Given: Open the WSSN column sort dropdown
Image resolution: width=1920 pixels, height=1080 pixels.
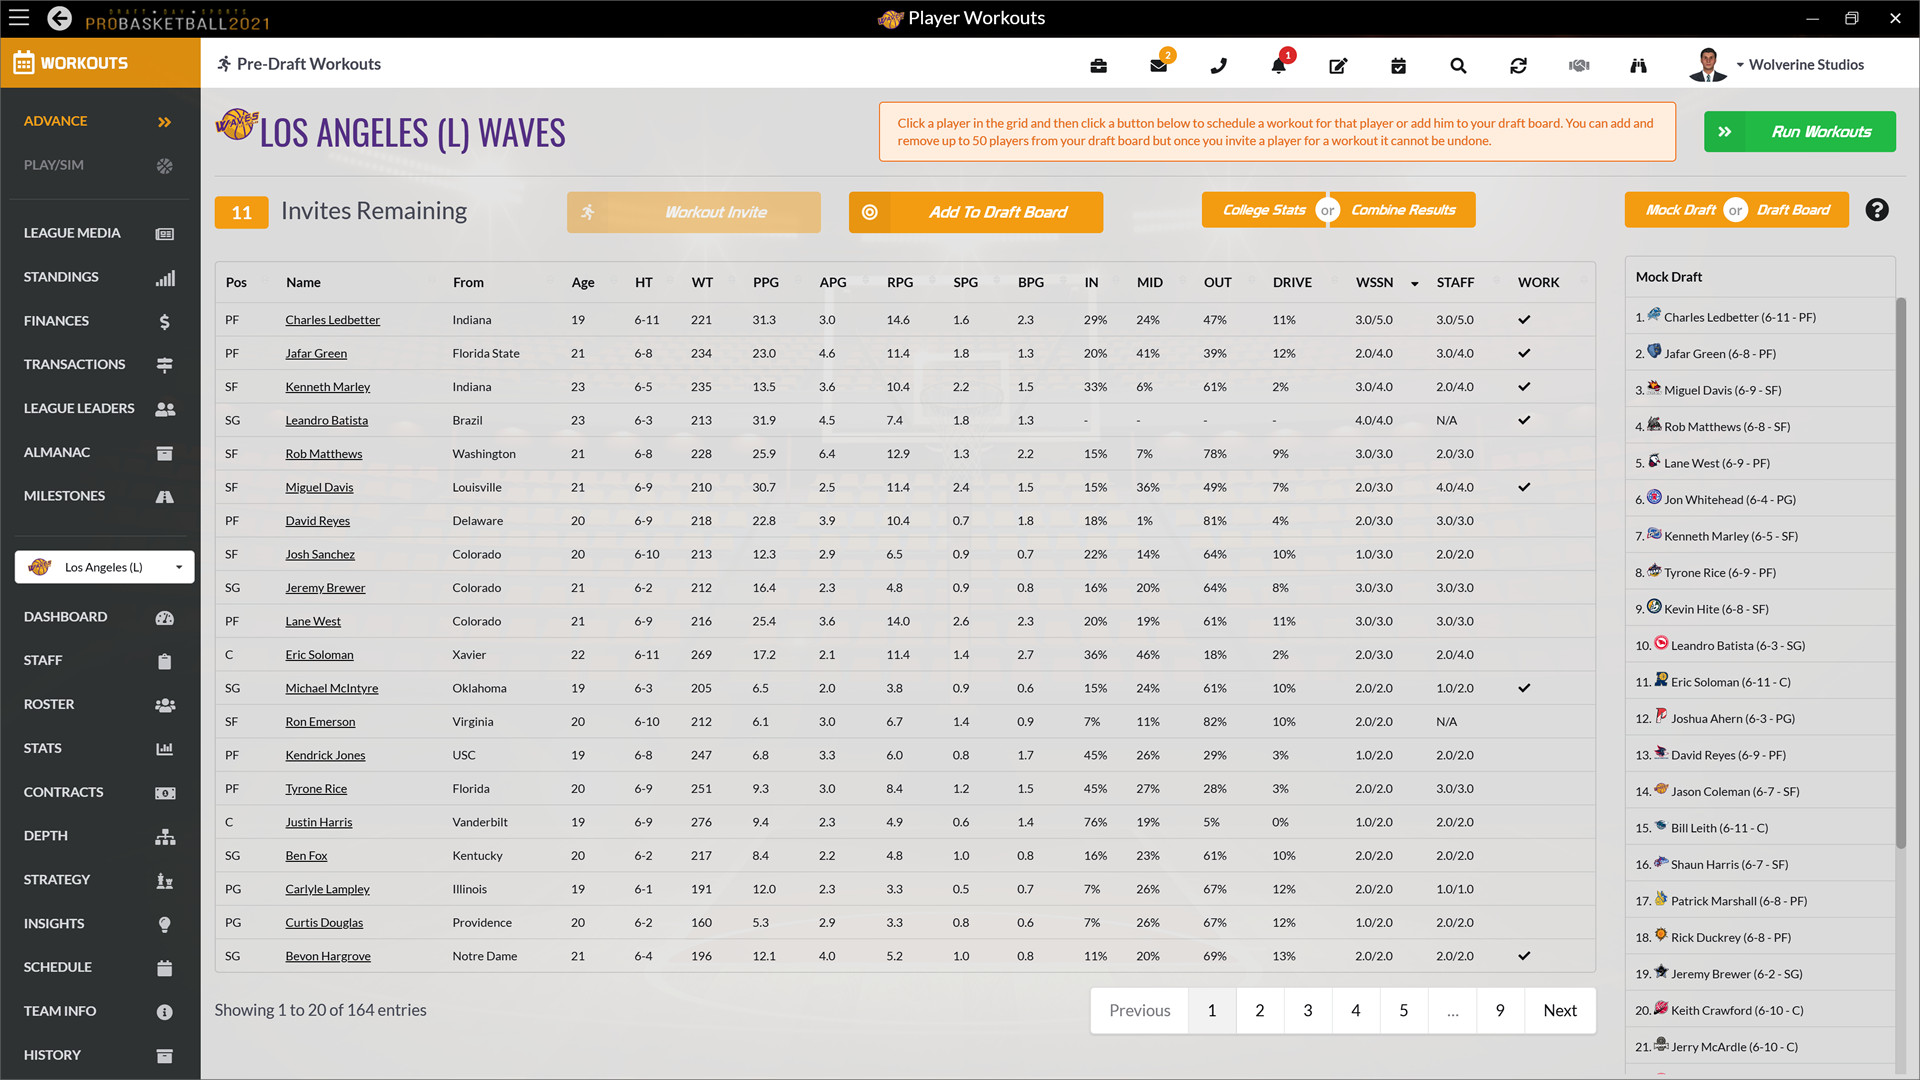Looking at the screenshot, I should (x=1414, y=283).
